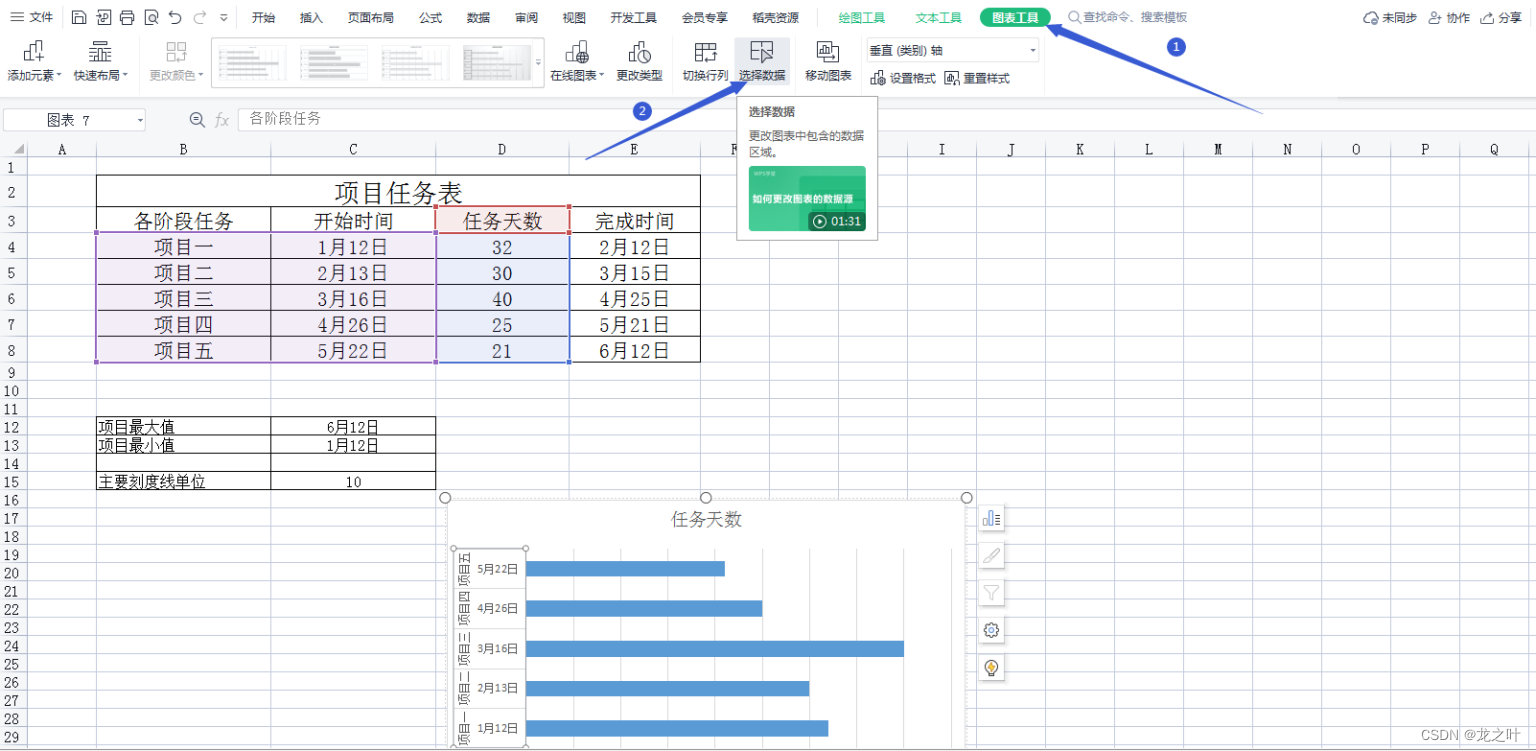Open the name box dropdown showing 图表 7
This screenshot has height=751, width=1536.
(140, 120)
